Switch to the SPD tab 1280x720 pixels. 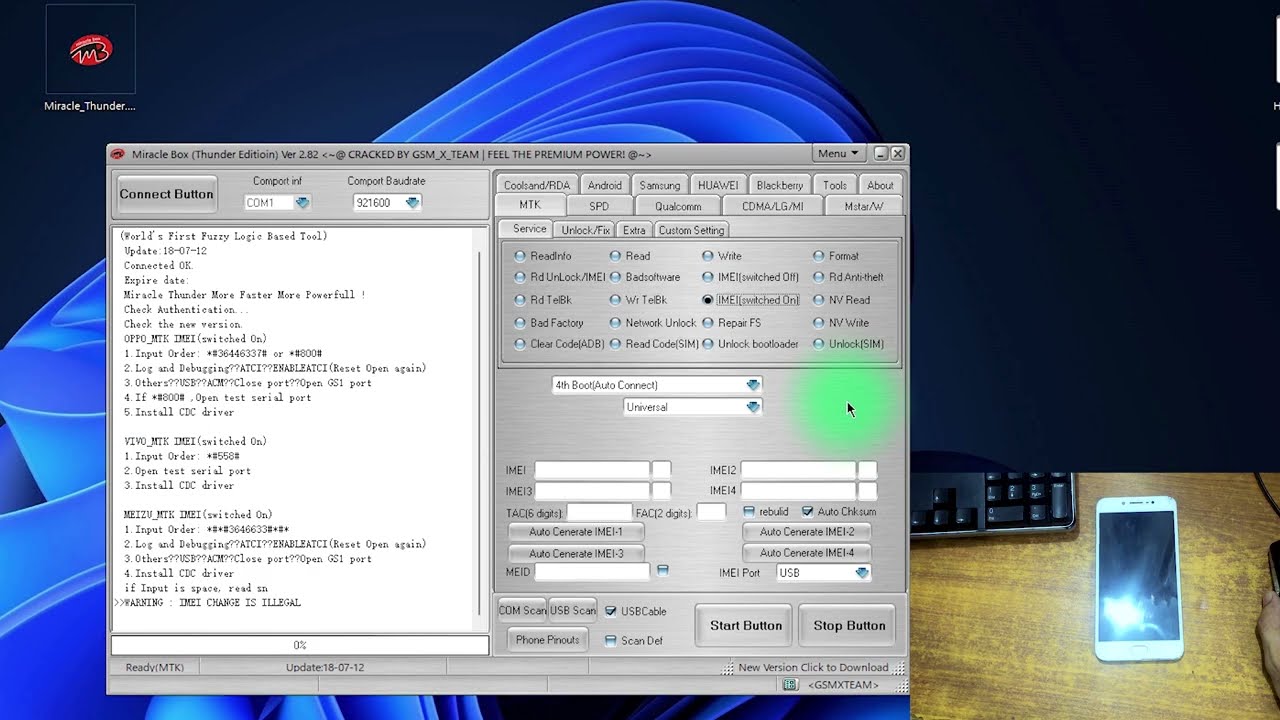point(599,206)
